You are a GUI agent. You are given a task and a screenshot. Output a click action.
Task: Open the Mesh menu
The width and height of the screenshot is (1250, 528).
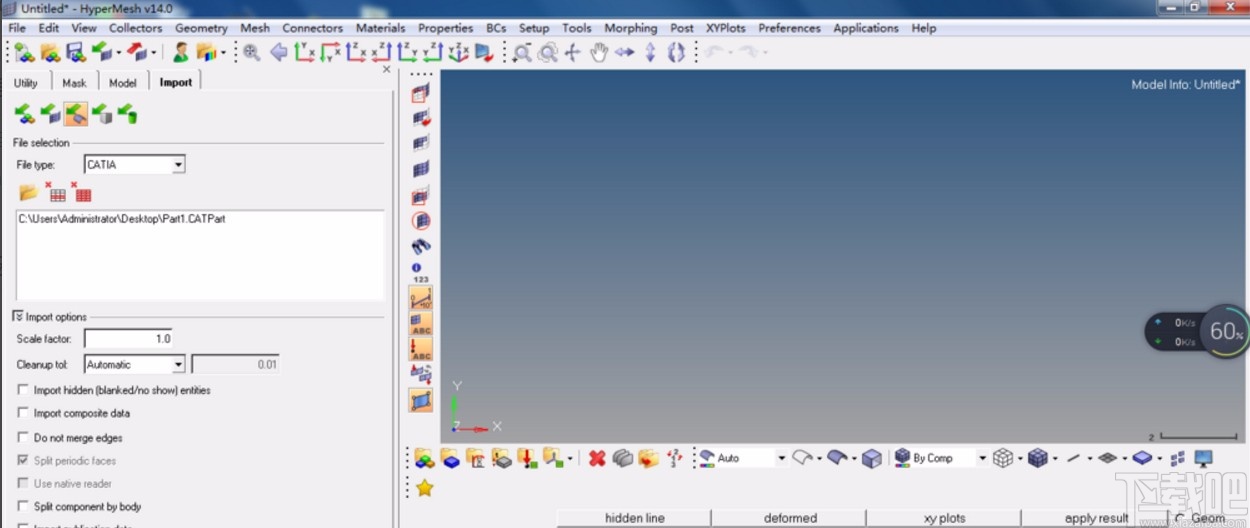click(x=255, y=28)
